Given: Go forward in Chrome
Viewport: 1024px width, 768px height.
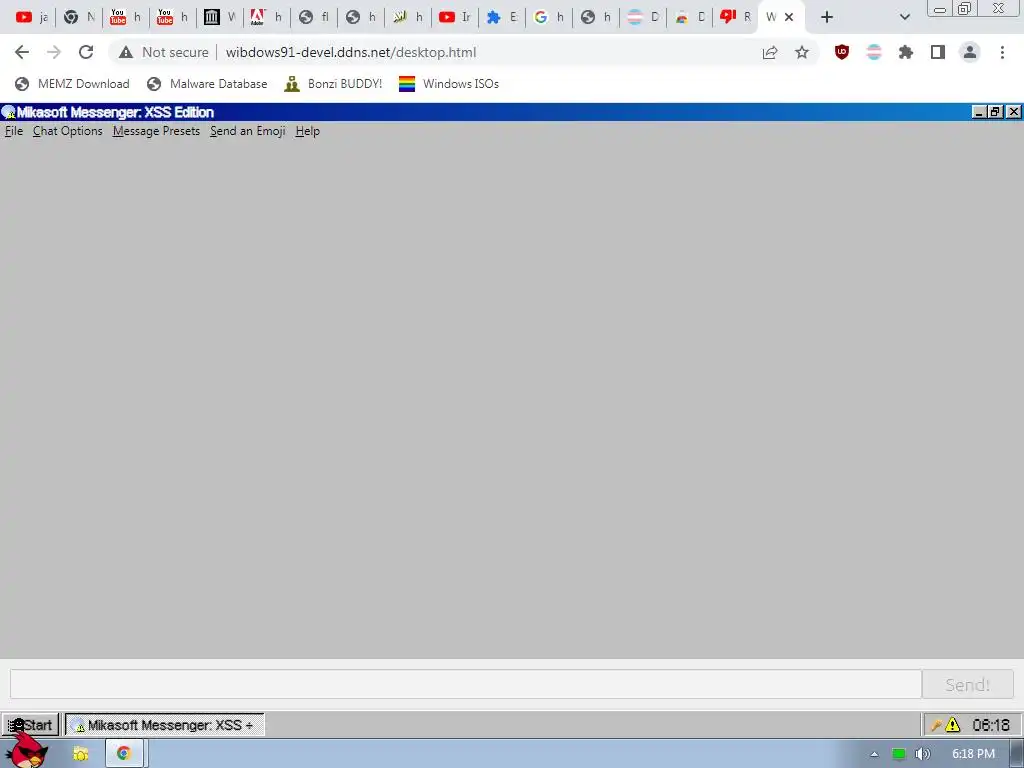Looking at the screenshot, I should tap(54, 52).
